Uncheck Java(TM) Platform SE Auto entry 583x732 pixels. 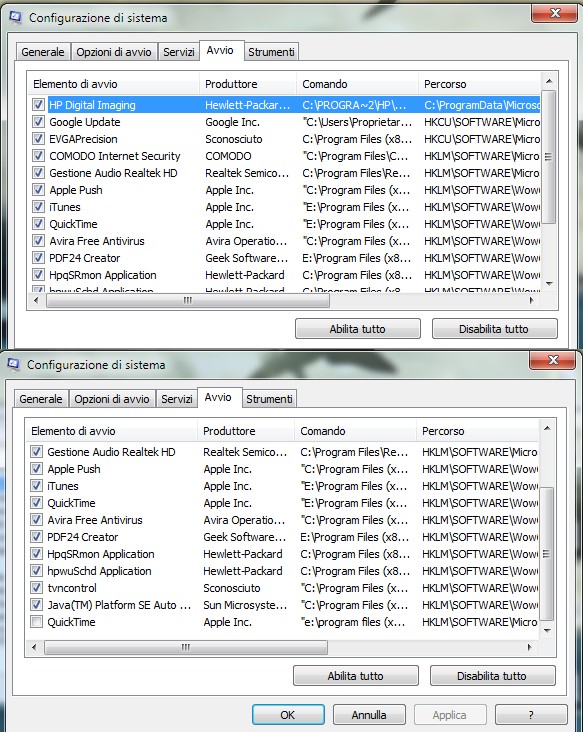point(36,605)
